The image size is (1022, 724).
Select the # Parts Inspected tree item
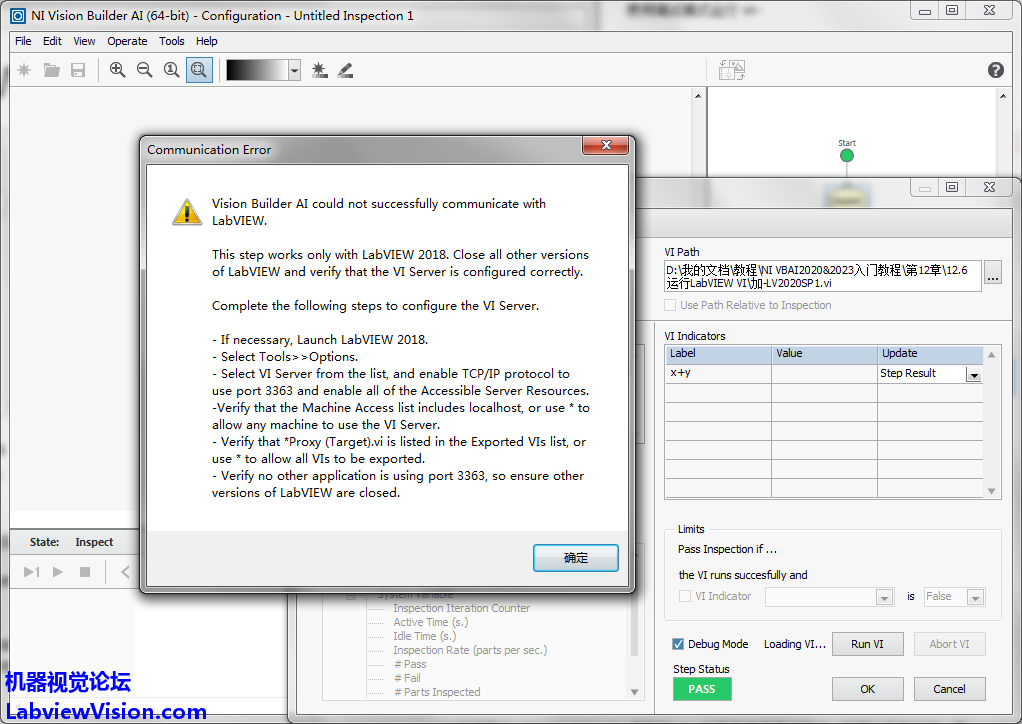pyautogui.click(x=437, y=692)
